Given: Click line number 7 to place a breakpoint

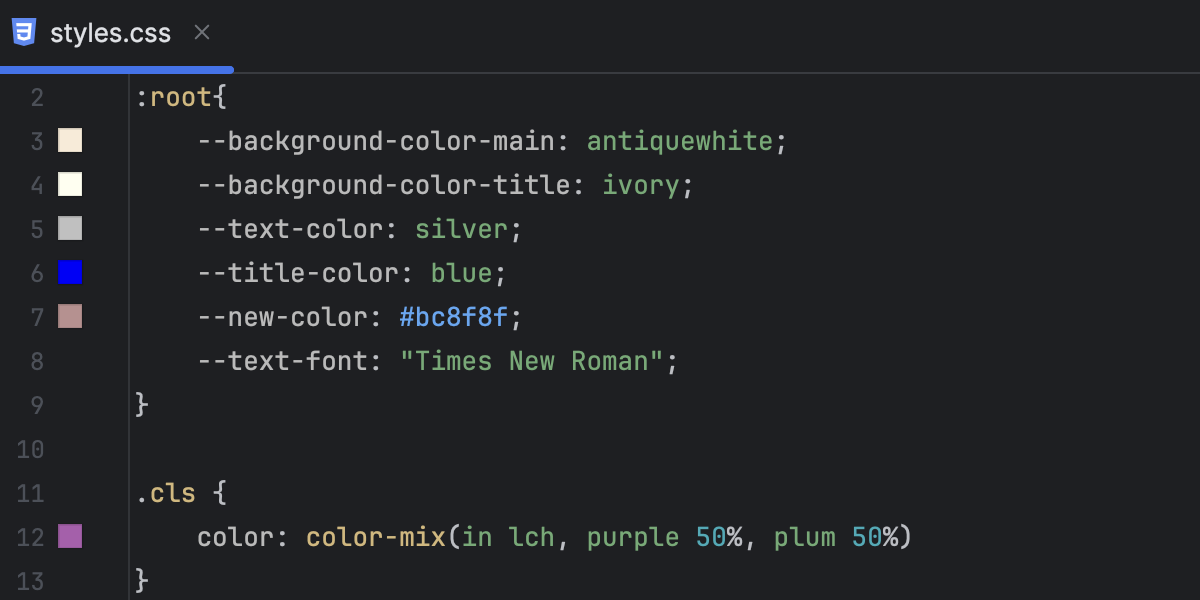Looking at the screenshot, I should [x=37, y=317].
